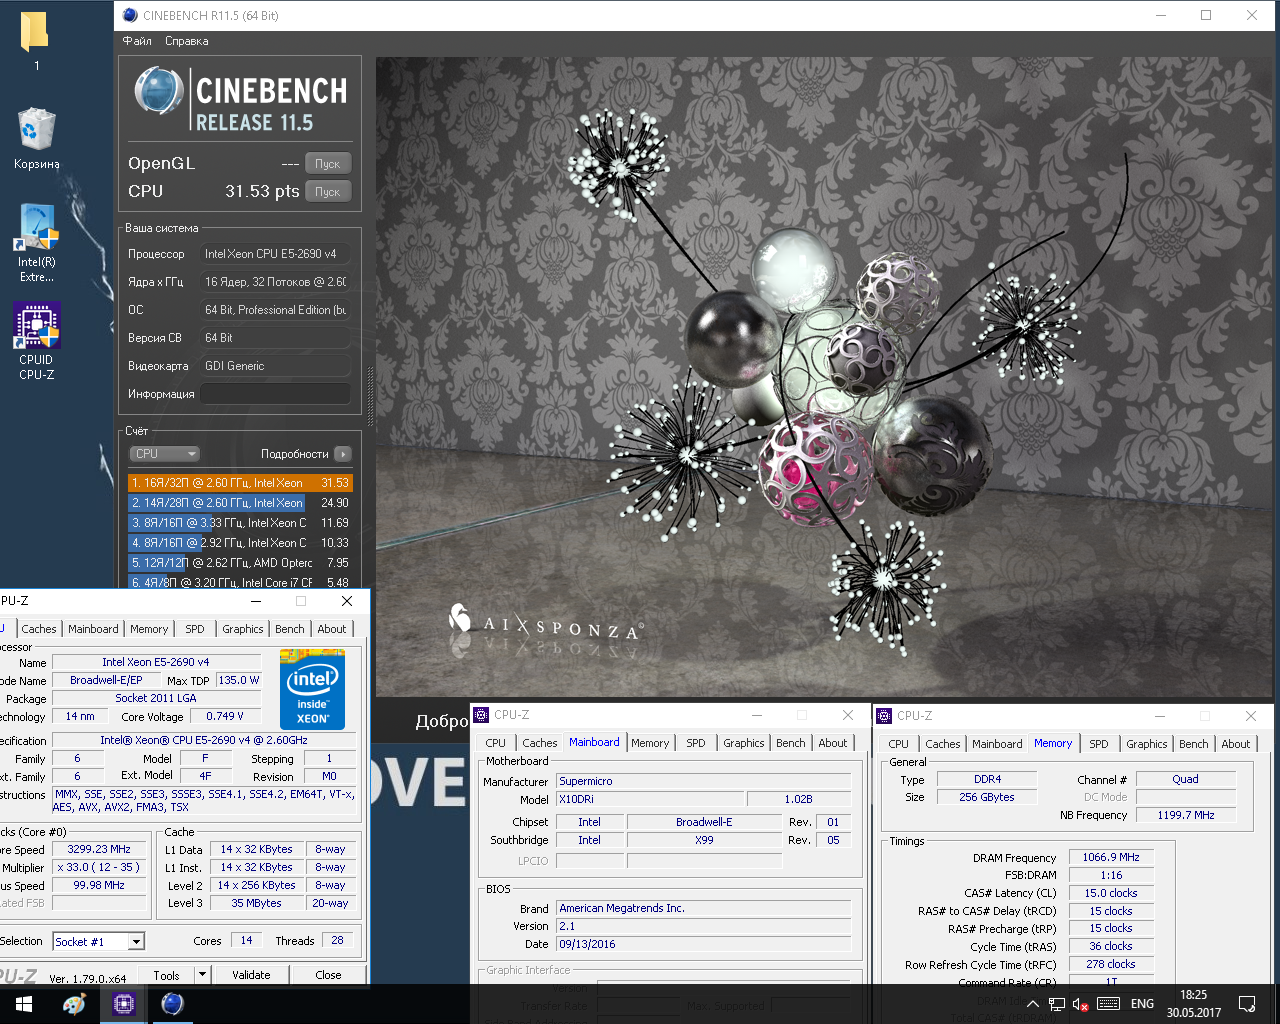Image resolution: width=1280 pixels, height=1024 pixels.
Task: Switch to Graphics tab in right CPU-Z
Action: (x=1147, y=744)
